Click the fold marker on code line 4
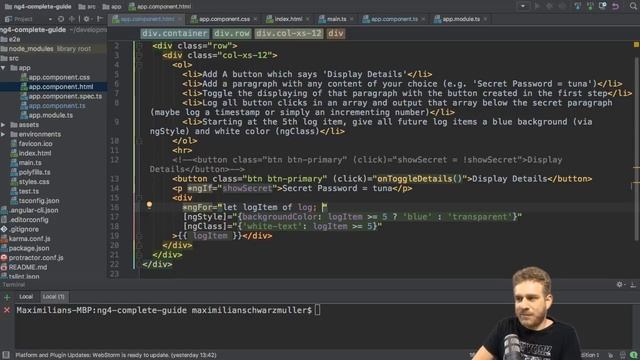 [139, 65]
